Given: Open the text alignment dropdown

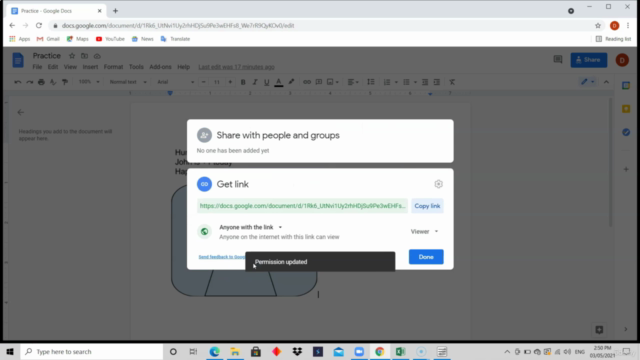Looking at the screenshot, I should 353,82.
